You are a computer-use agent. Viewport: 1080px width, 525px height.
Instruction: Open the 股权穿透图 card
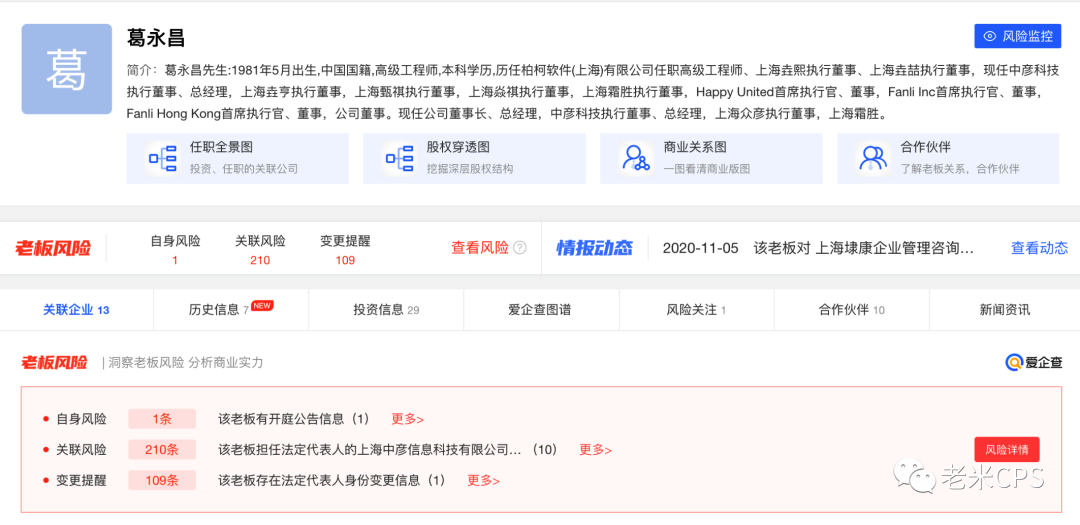(x=475, y=158)
